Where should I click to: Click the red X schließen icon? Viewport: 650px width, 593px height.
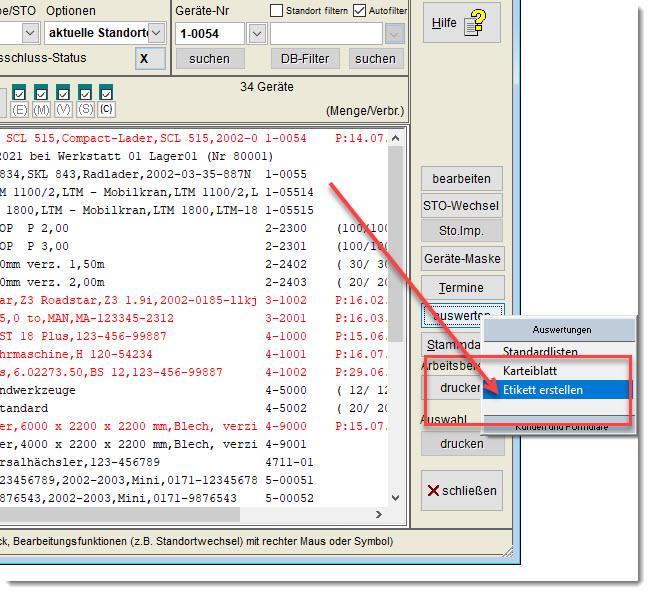[x=434, y=491]
